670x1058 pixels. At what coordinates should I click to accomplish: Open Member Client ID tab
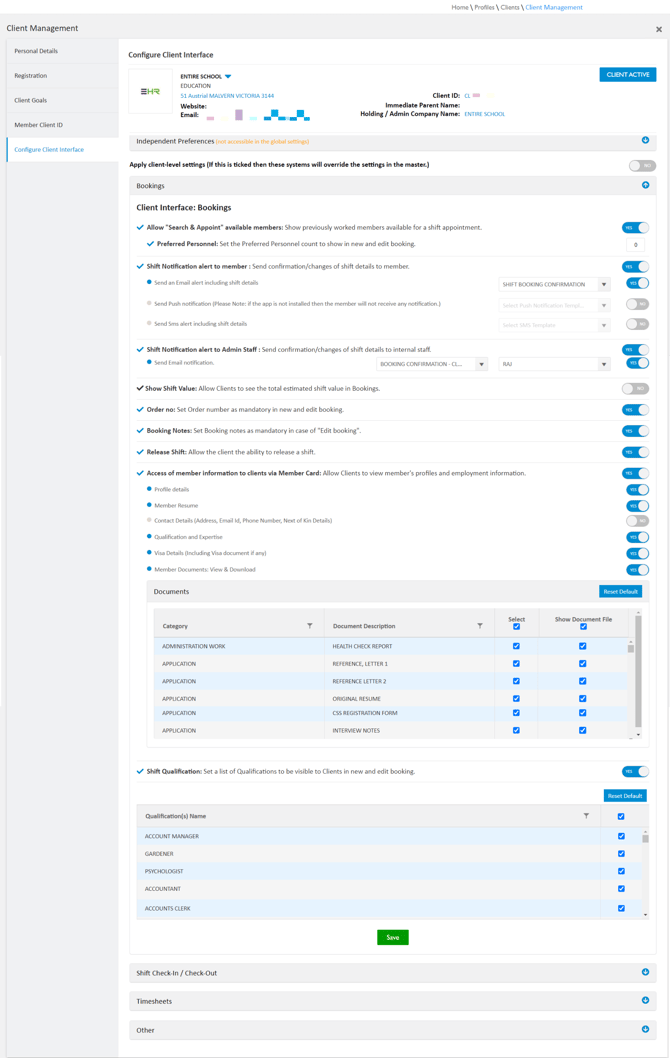[63, 125]
